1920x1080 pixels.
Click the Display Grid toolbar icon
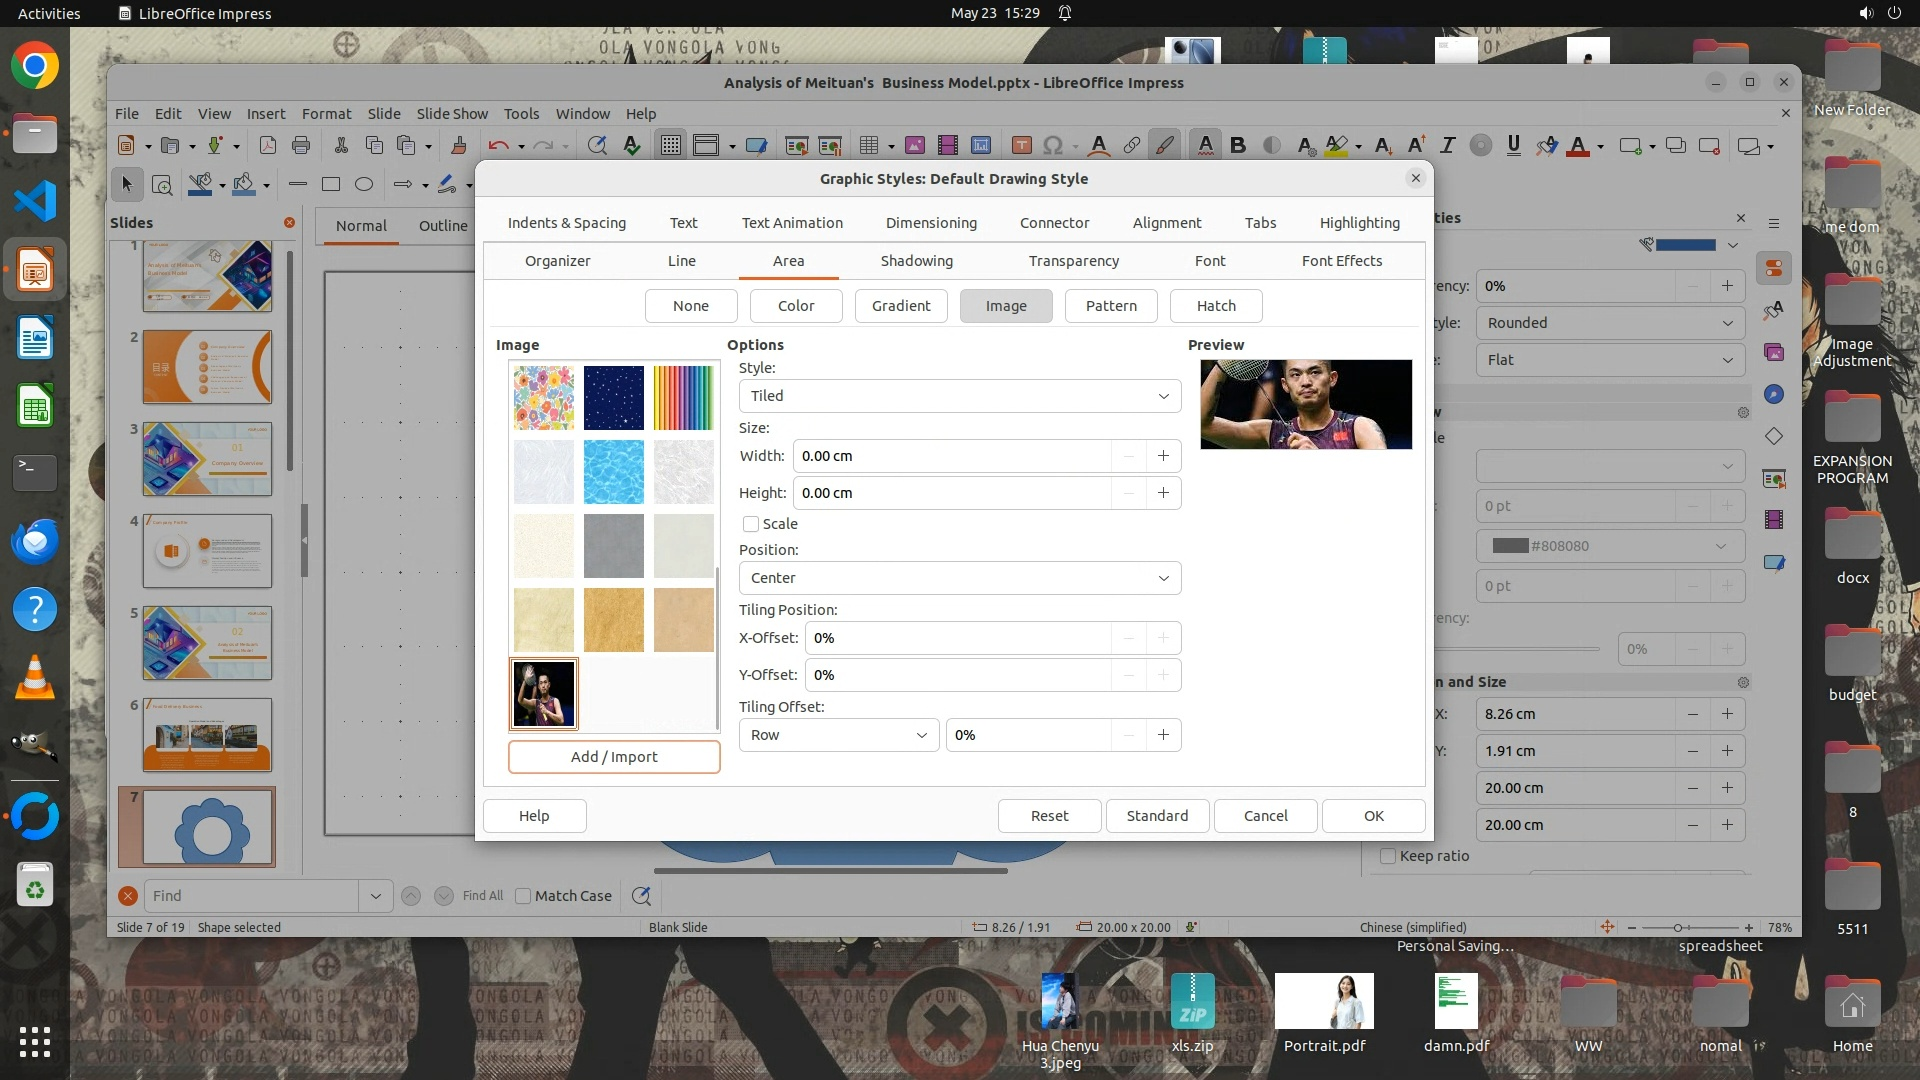670,146
